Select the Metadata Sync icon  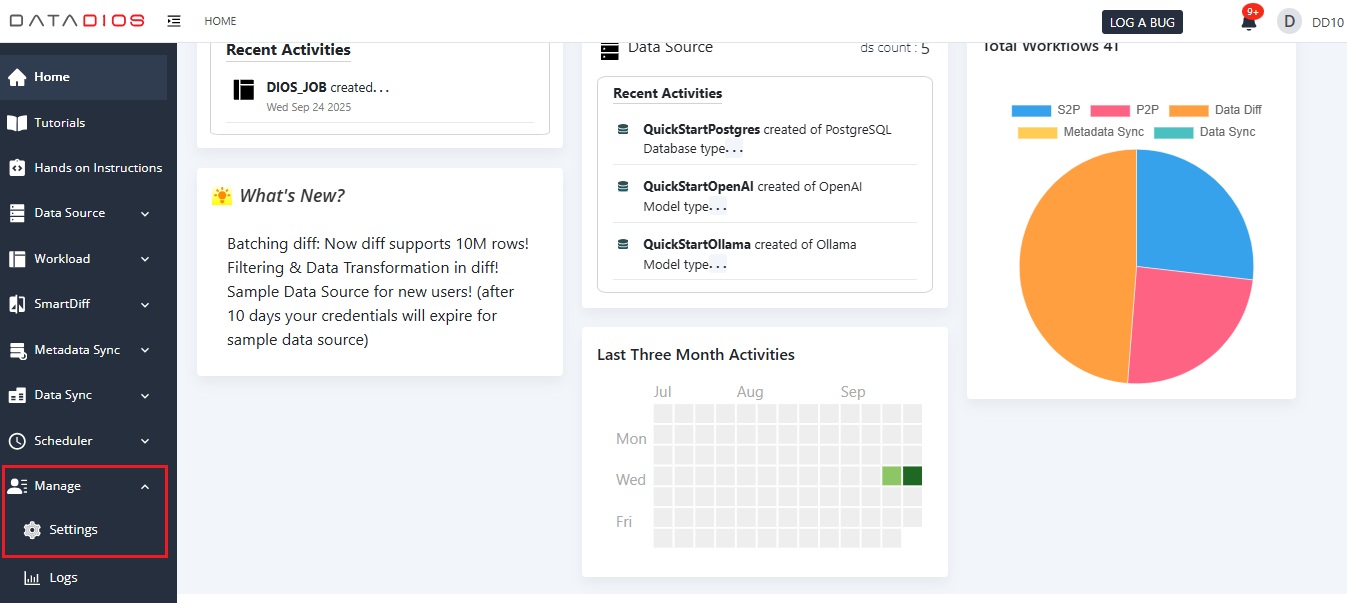(16, 349)
